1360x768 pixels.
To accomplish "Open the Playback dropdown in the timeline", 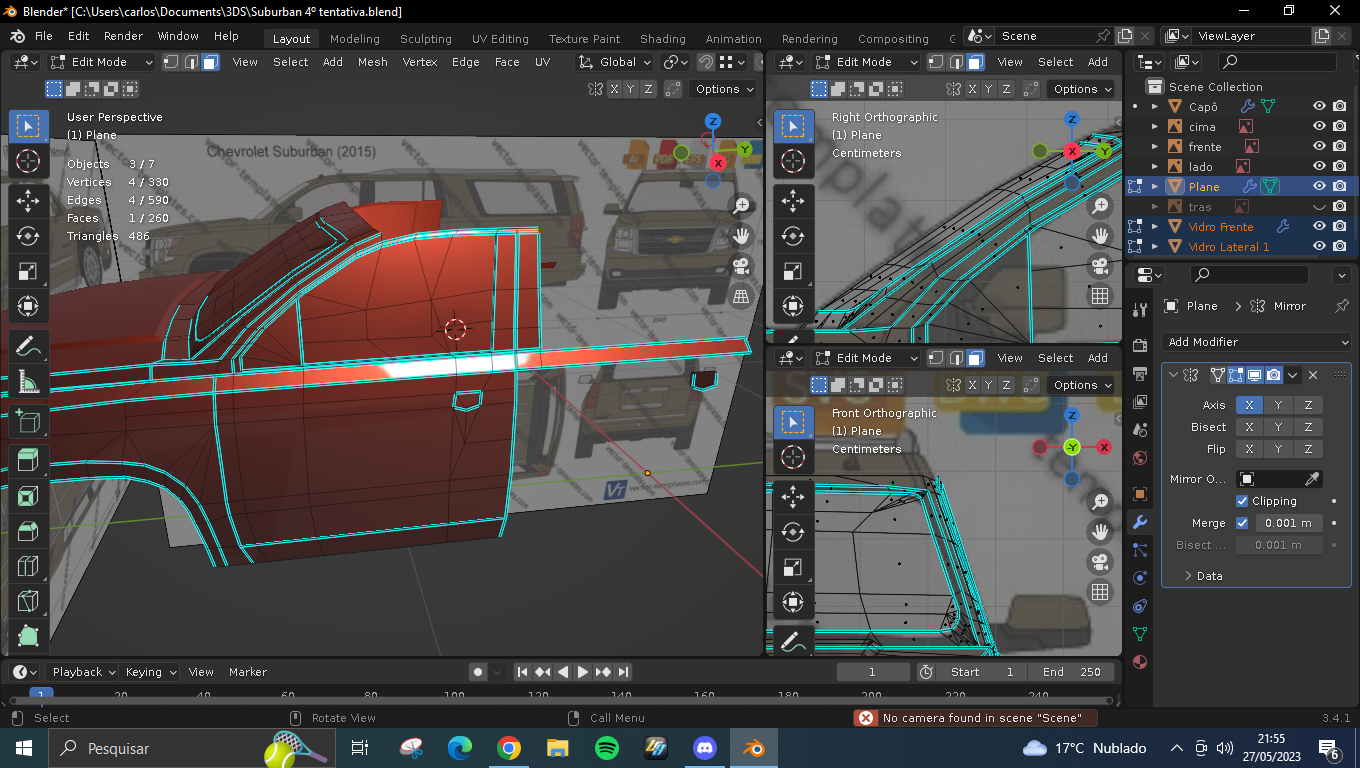I will coord(84,672).
